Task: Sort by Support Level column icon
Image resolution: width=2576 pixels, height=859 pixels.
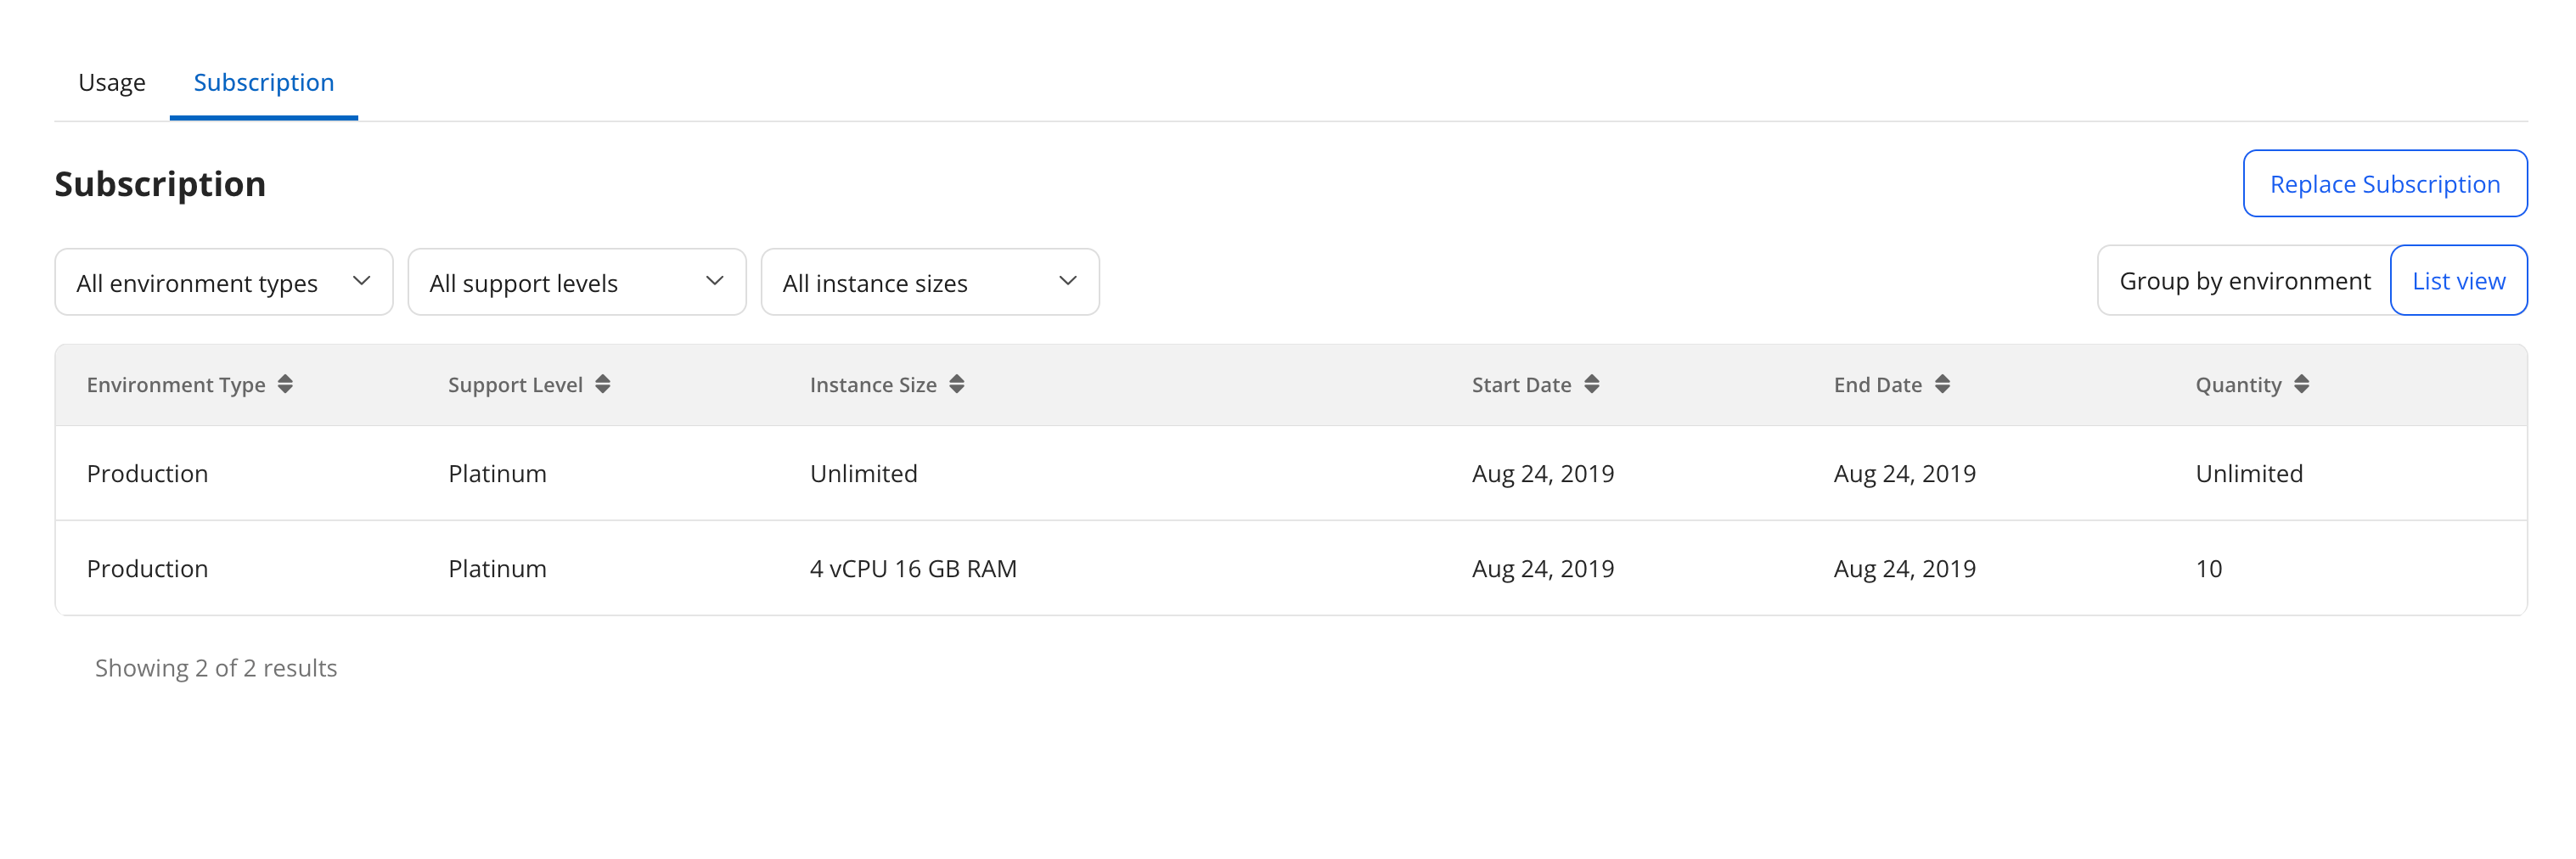Action: [602, 385]
